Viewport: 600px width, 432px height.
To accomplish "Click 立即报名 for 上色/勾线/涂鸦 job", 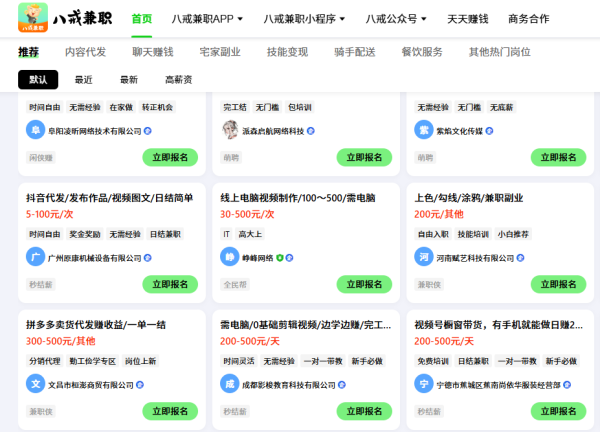I will [558, 284].
